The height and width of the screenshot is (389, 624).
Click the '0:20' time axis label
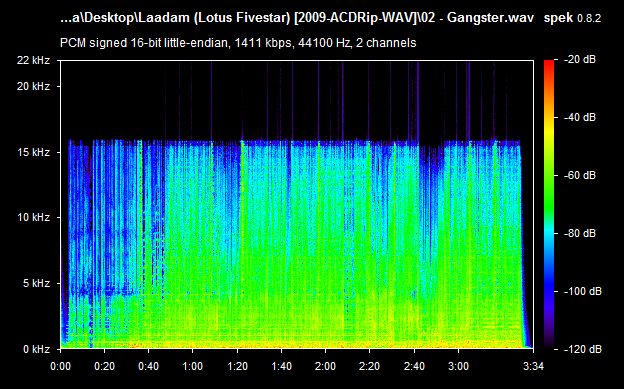point(105,366)
